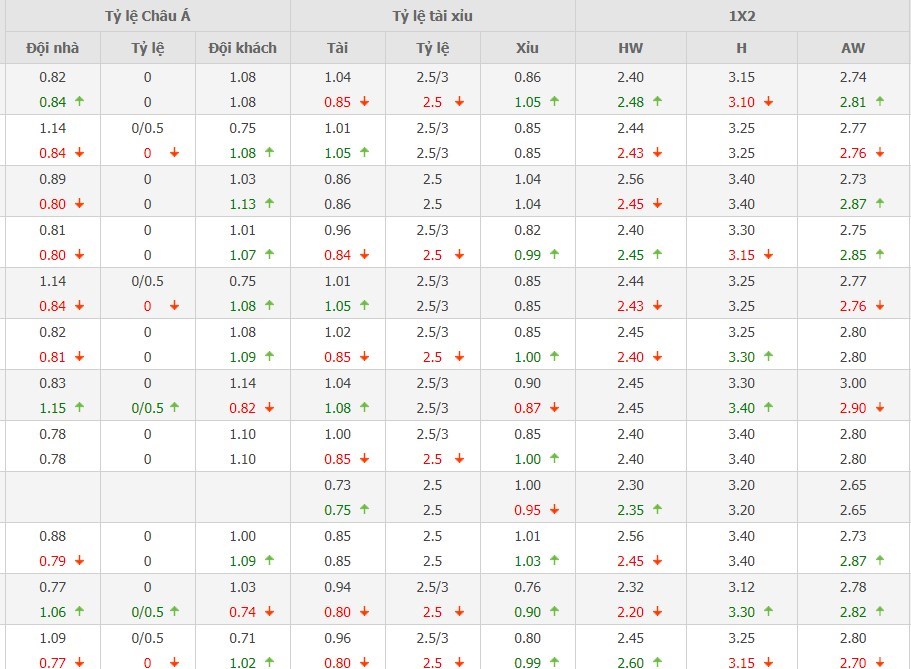The height and width of the screenshot is (669, 911).
Task: Click the red down arrow next to 2.90
Action: point(879,407)
